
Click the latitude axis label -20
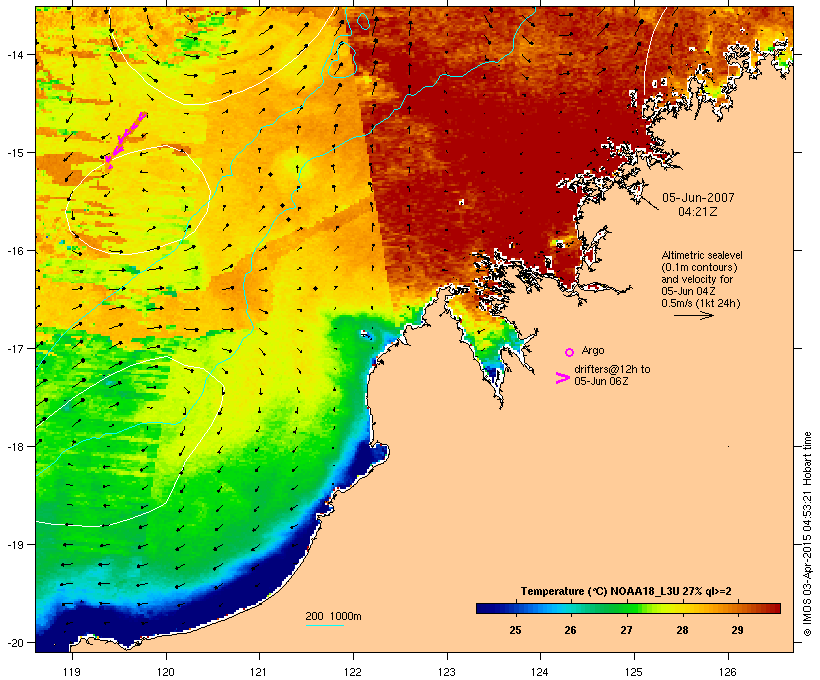coord(14,642)
